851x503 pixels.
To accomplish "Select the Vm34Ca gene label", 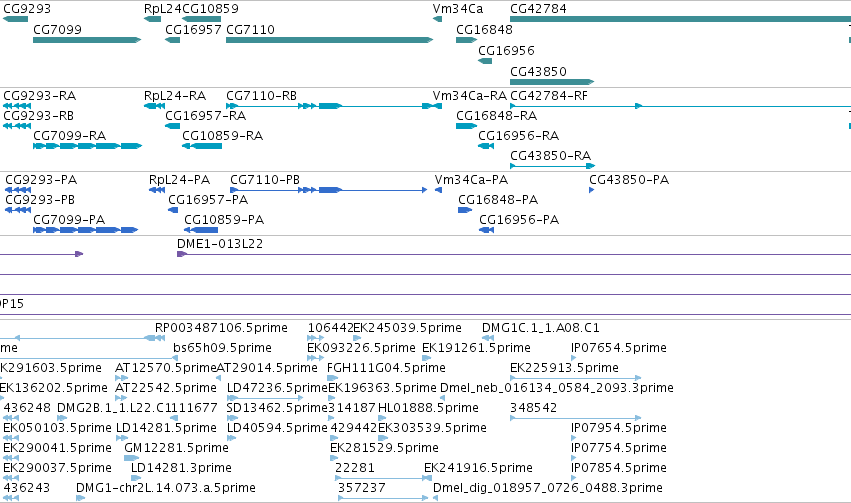I will 458,9.
